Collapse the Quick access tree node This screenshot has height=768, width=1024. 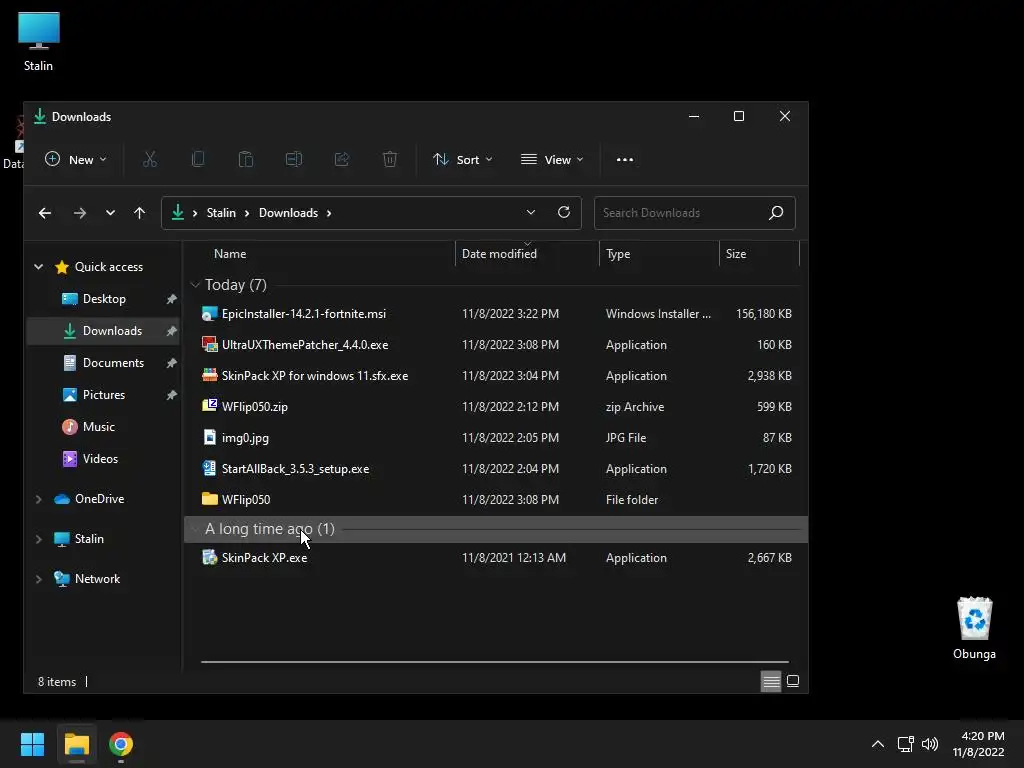click(x=39, y=266)
